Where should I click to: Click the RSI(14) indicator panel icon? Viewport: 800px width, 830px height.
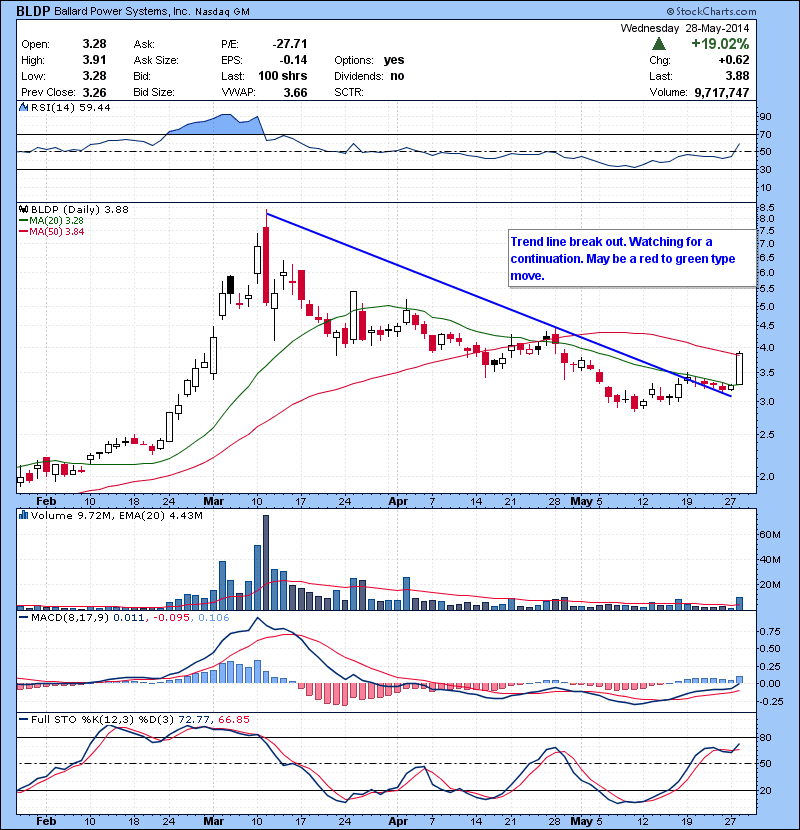tap(23, 107)
